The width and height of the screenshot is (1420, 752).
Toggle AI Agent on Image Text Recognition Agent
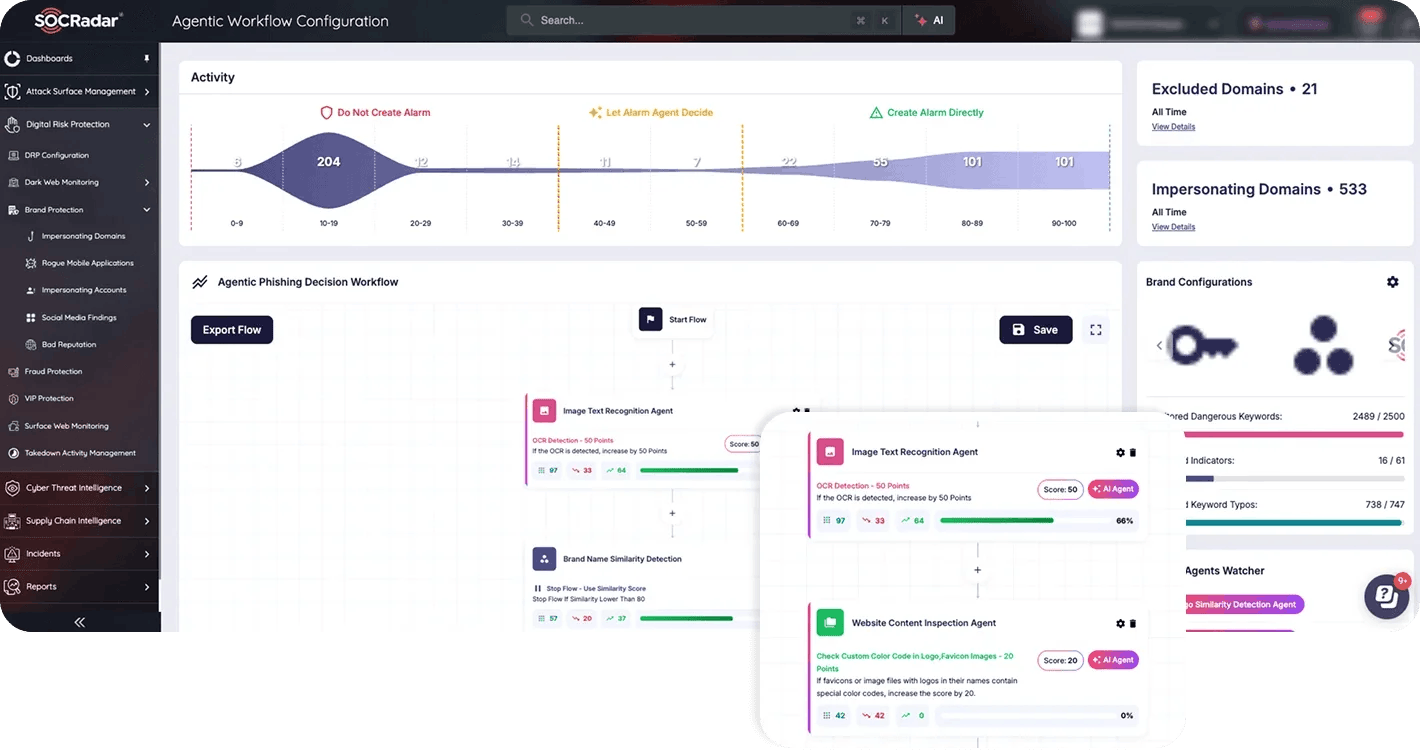click(1113, 489)
